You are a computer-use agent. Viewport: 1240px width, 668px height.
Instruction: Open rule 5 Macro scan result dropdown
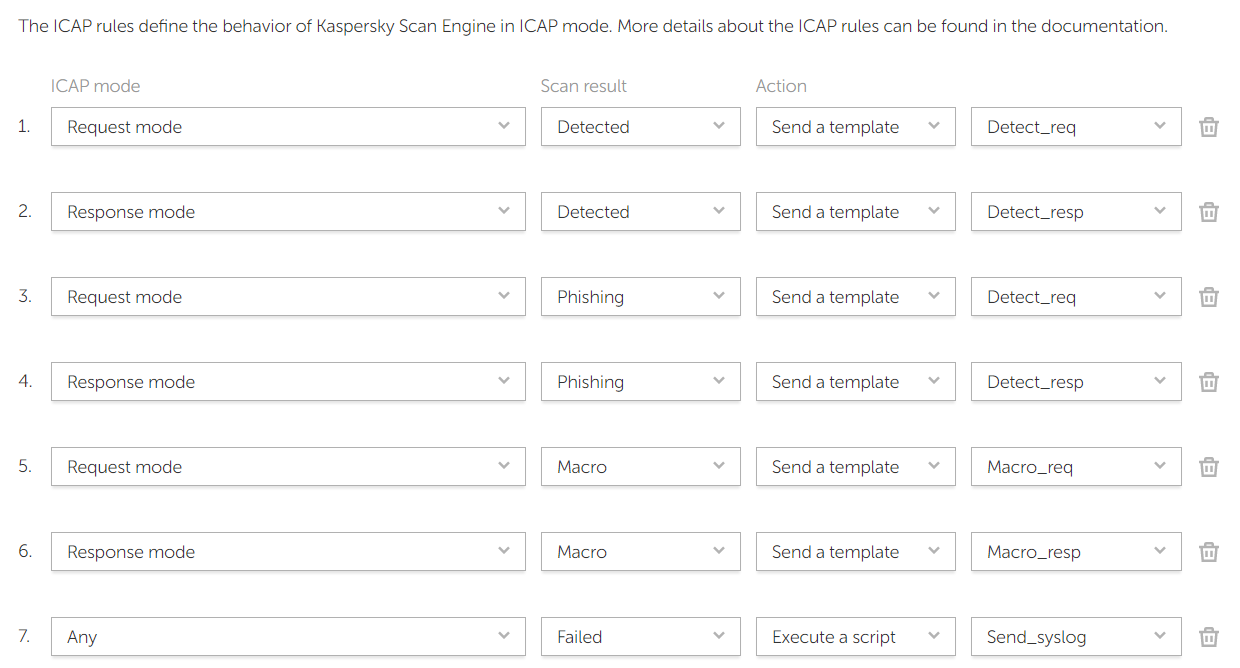coord(640,467)
